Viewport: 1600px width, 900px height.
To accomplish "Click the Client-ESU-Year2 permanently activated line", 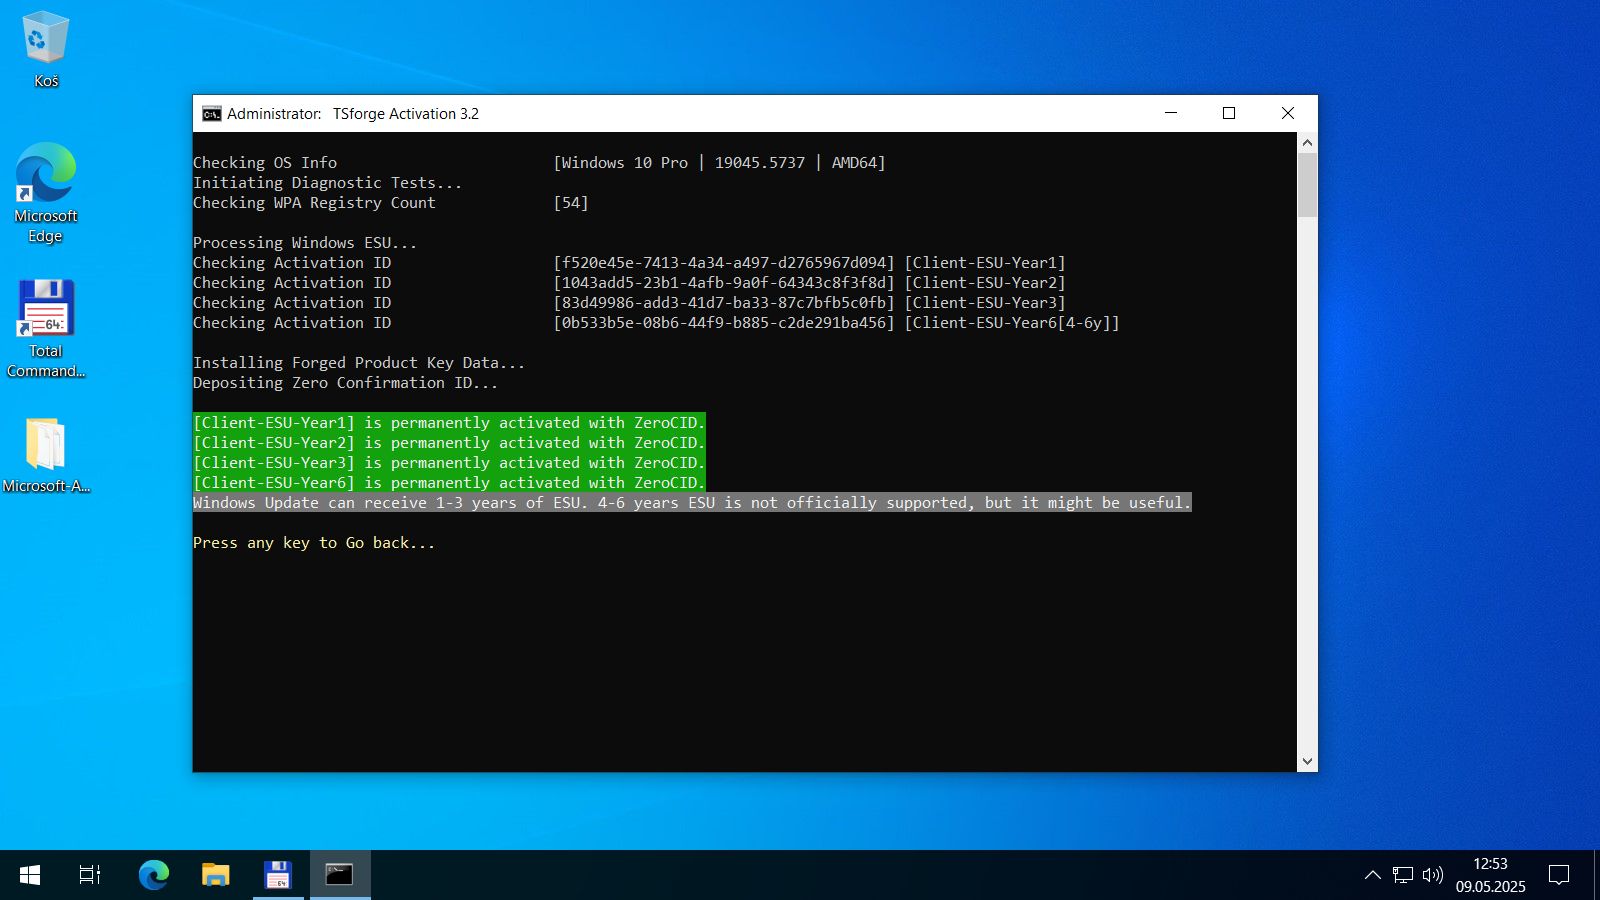I will coord(449,443).
